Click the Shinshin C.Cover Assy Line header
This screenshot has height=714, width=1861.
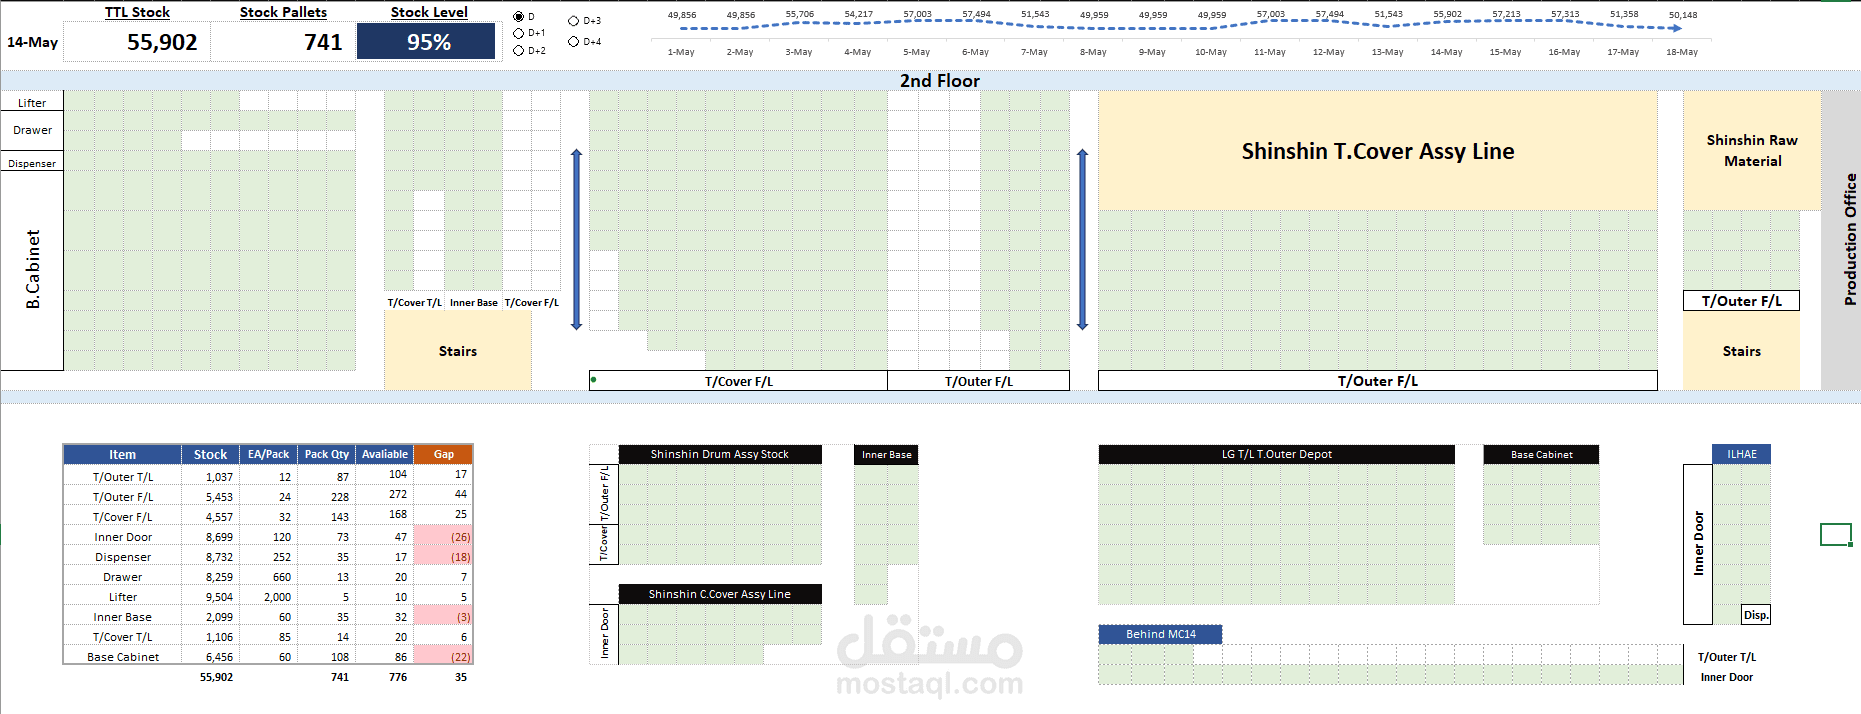[720, 594]
